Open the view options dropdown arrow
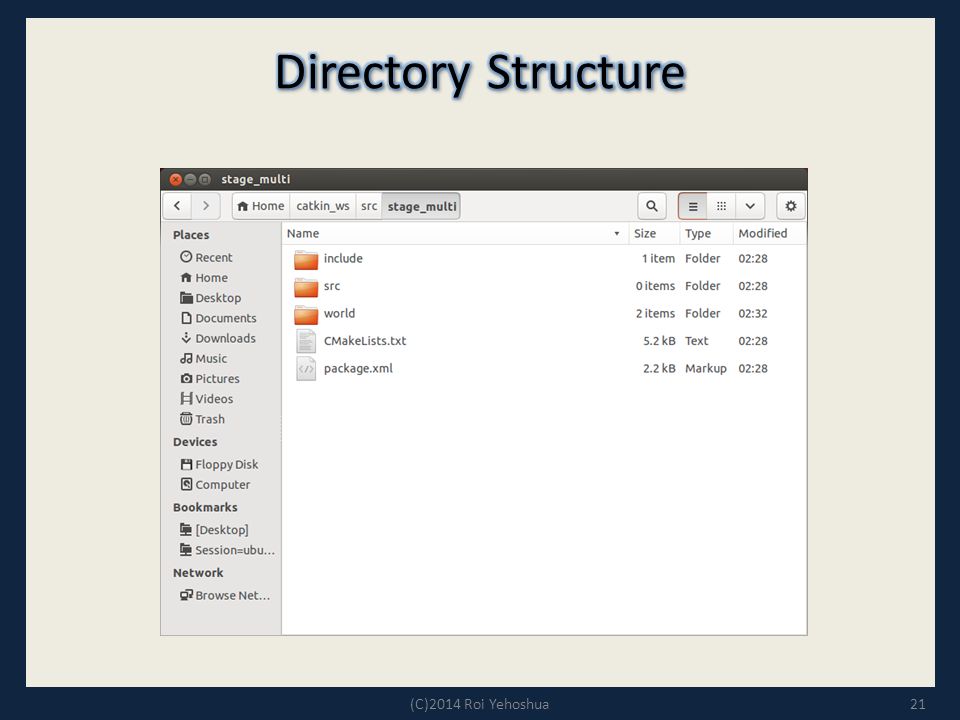Screen dimensions: 960x720 pos(750,206)
